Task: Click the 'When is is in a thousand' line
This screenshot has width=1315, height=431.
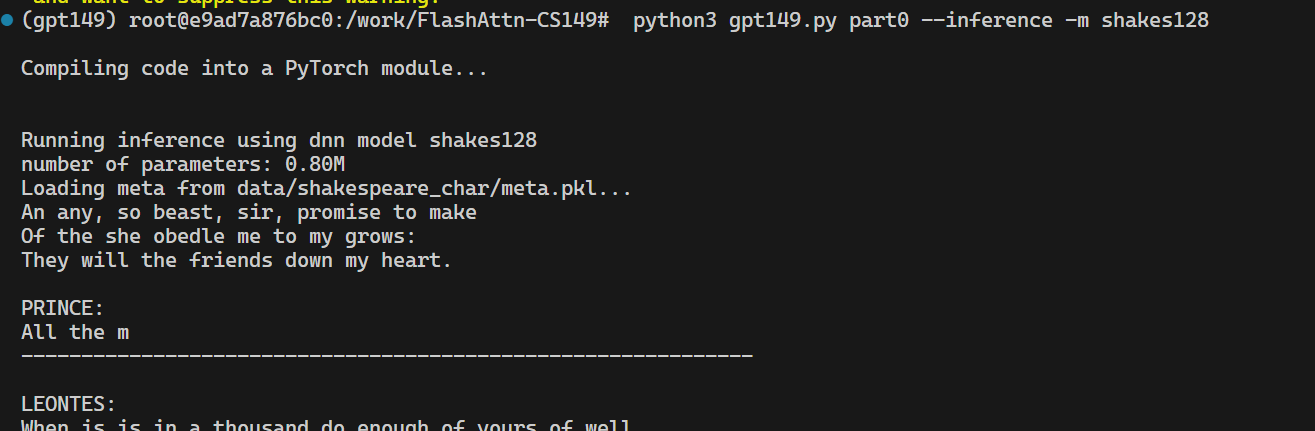Action: (327, 424)
